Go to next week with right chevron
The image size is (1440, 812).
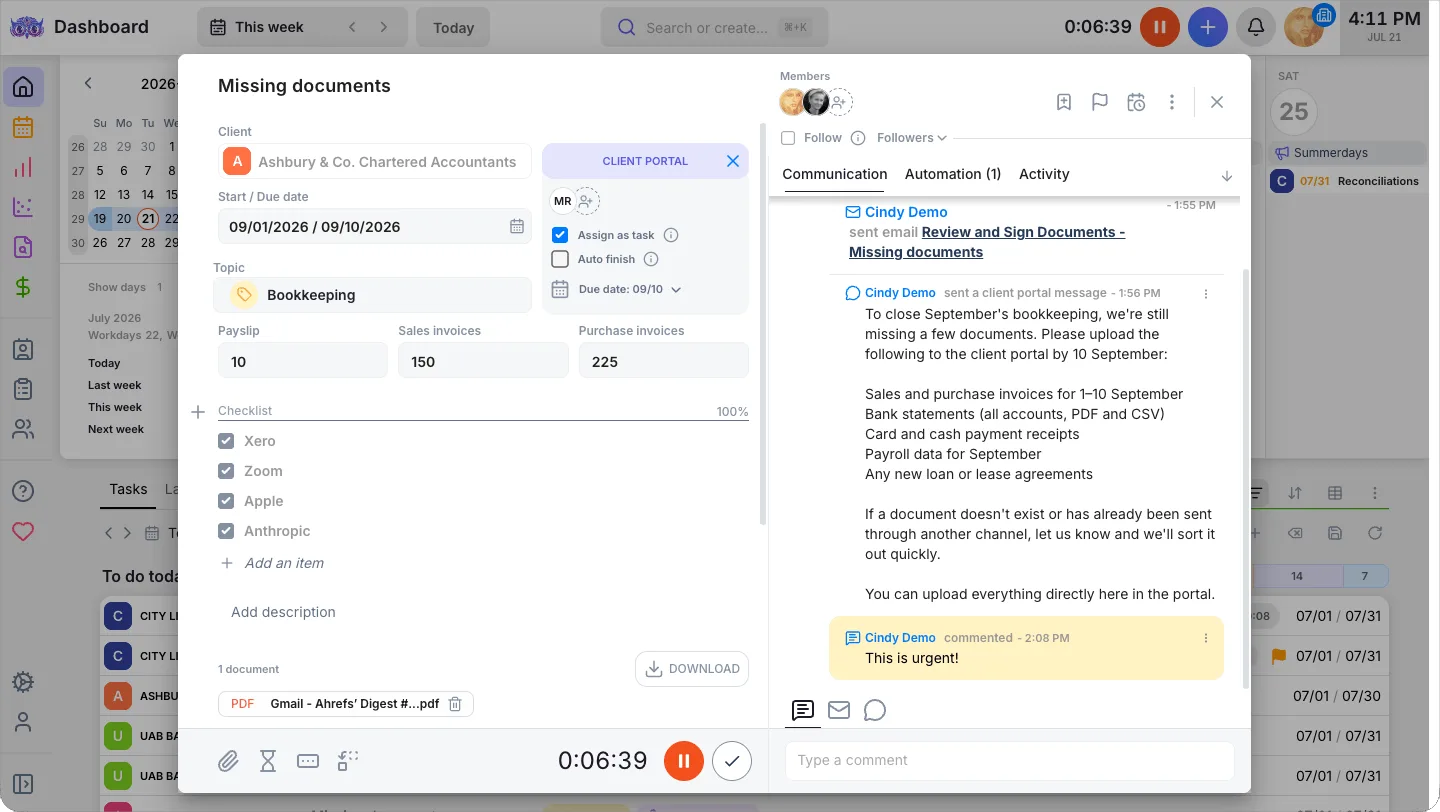point(383,27)
